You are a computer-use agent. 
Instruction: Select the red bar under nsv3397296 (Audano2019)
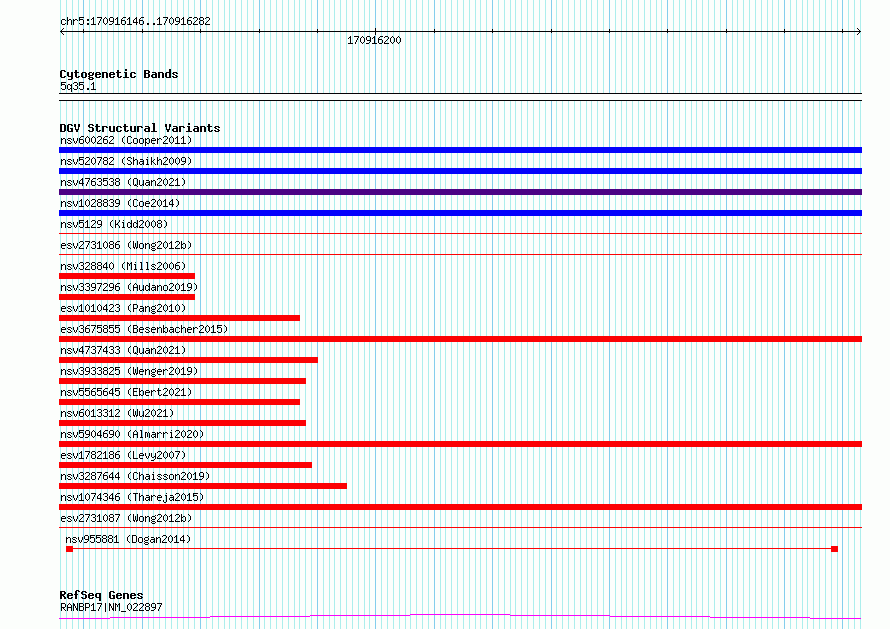click(127, 297)
